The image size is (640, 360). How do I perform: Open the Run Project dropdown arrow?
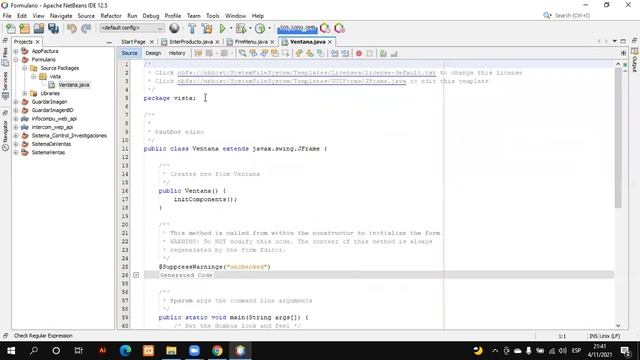tap(231, 28)
